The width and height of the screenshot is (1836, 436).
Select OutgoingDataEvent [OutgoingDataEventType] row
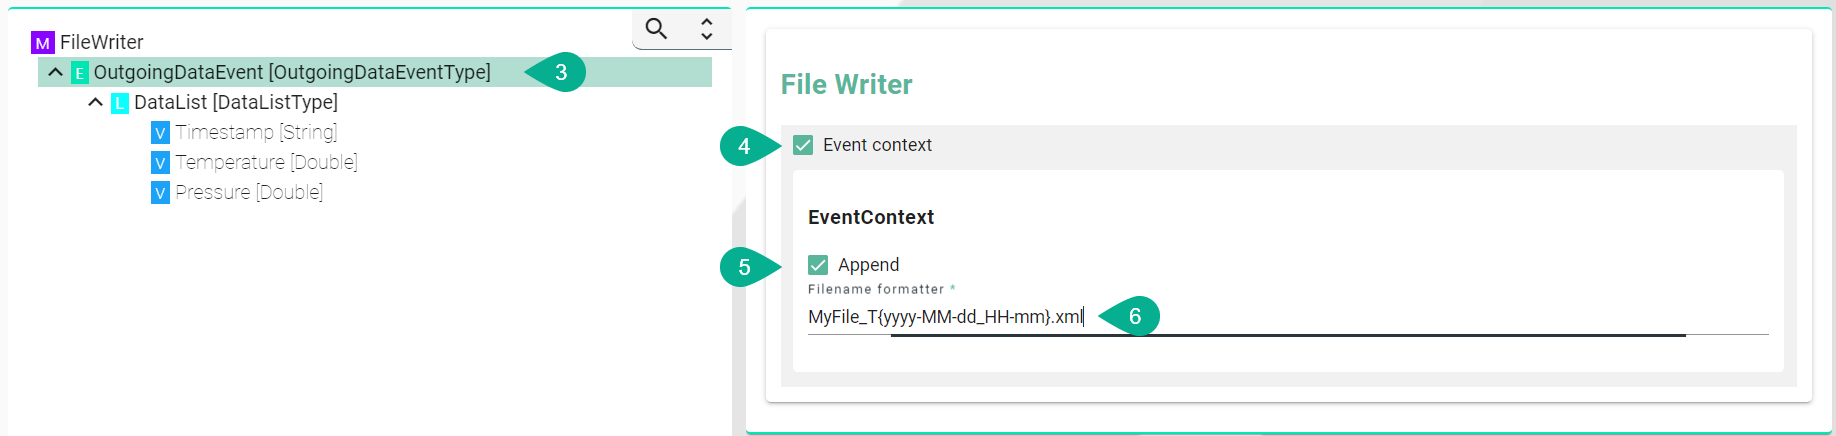coord(291,73)
